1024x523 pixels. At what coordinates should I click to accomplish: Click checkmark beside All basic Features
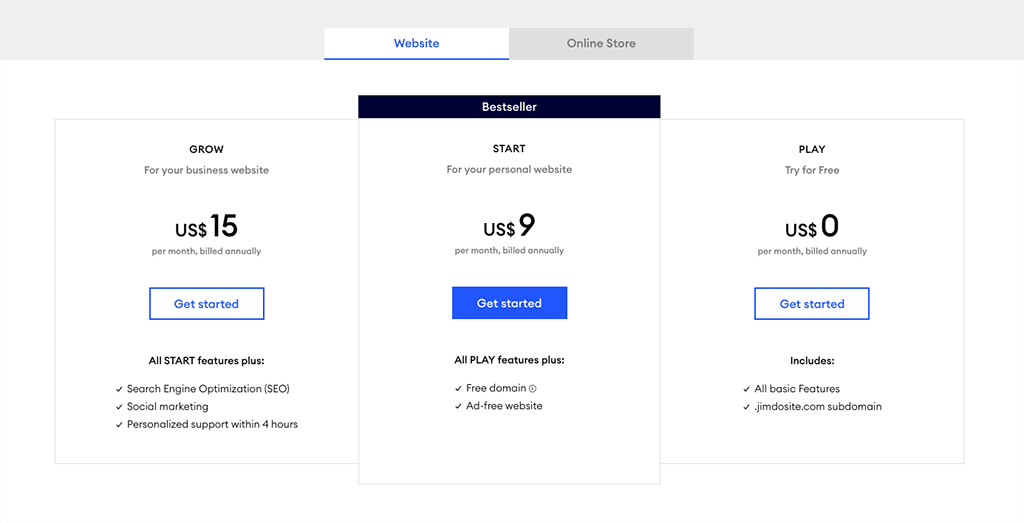click(x=746, y=389)
